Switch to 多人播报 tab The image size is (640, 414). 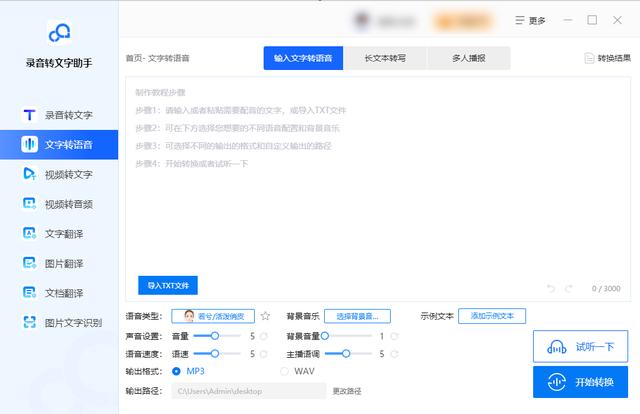point(469,58)
